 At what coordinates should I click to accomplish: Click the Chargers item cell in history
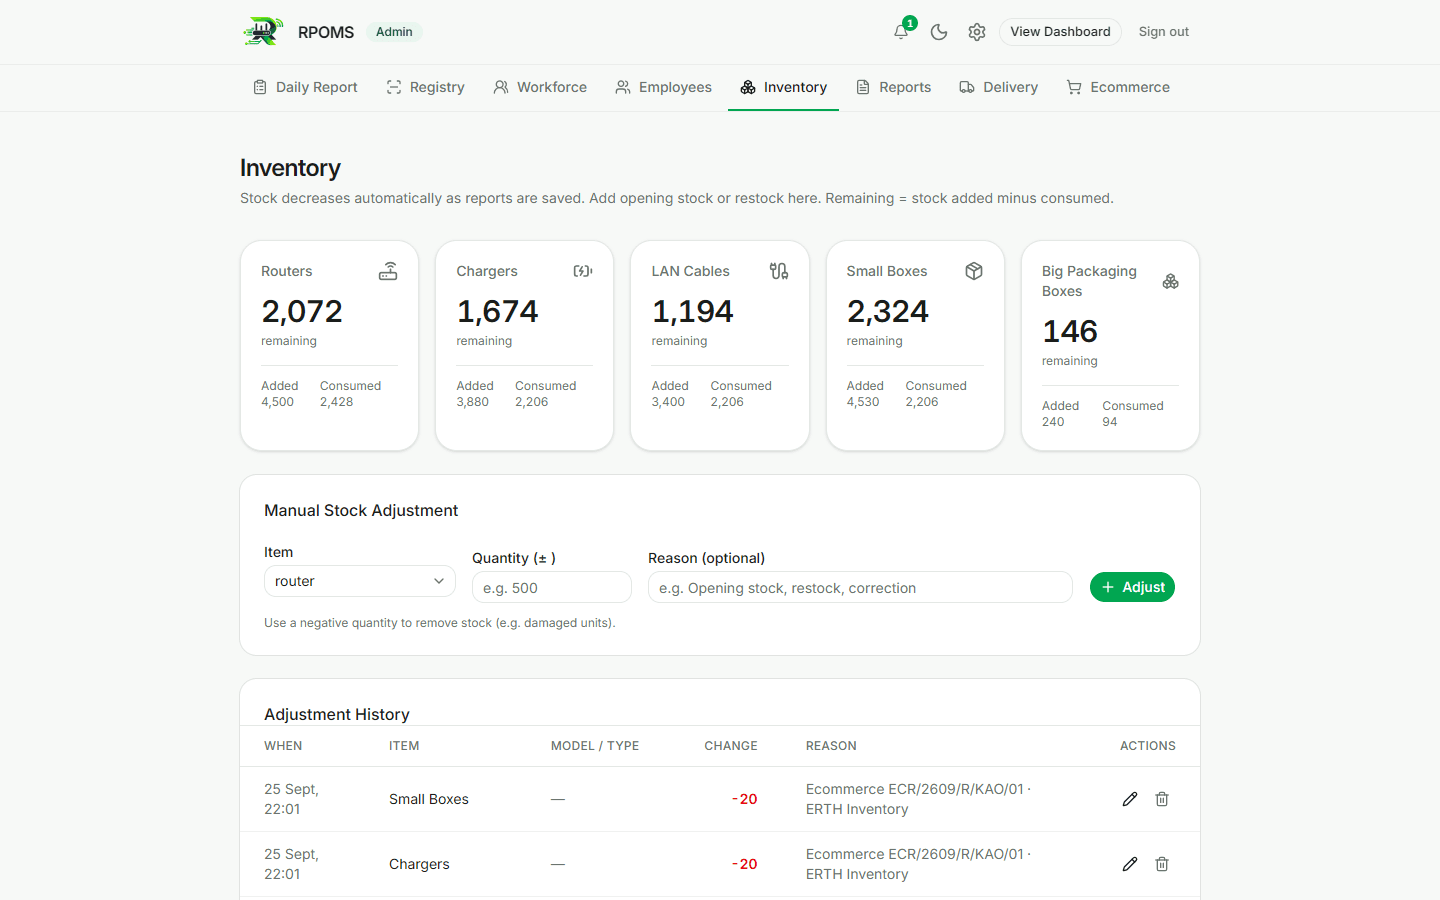point(419,864)
